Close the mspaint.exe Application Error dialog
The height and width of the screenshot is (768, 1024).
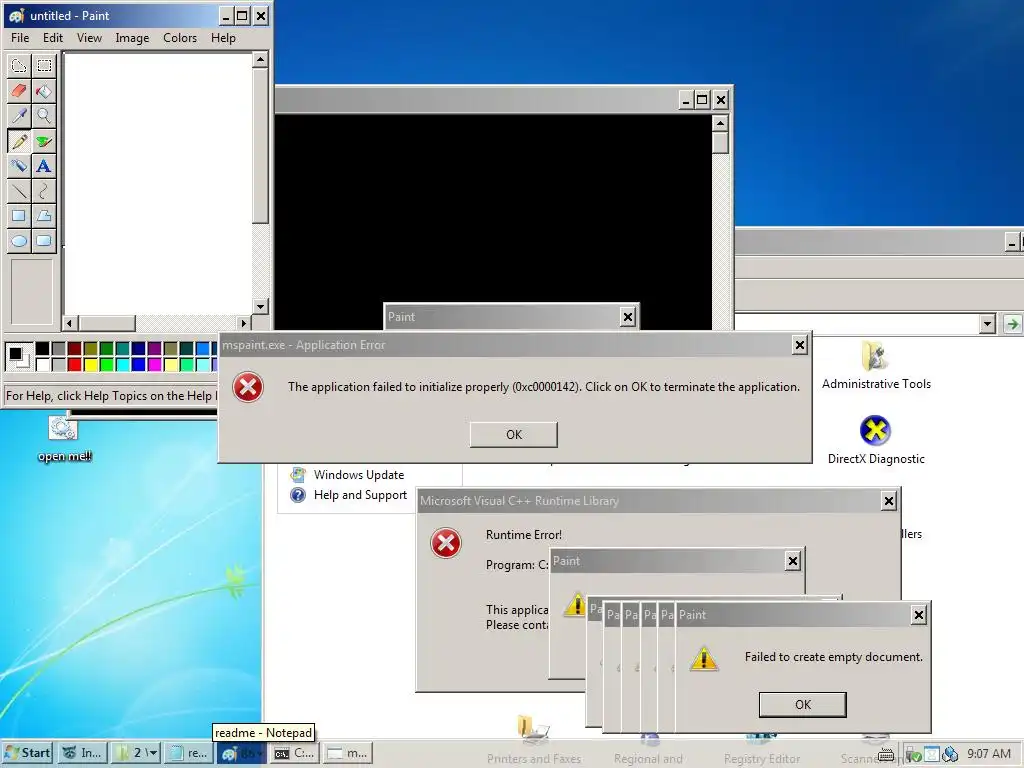pos(799,345)
